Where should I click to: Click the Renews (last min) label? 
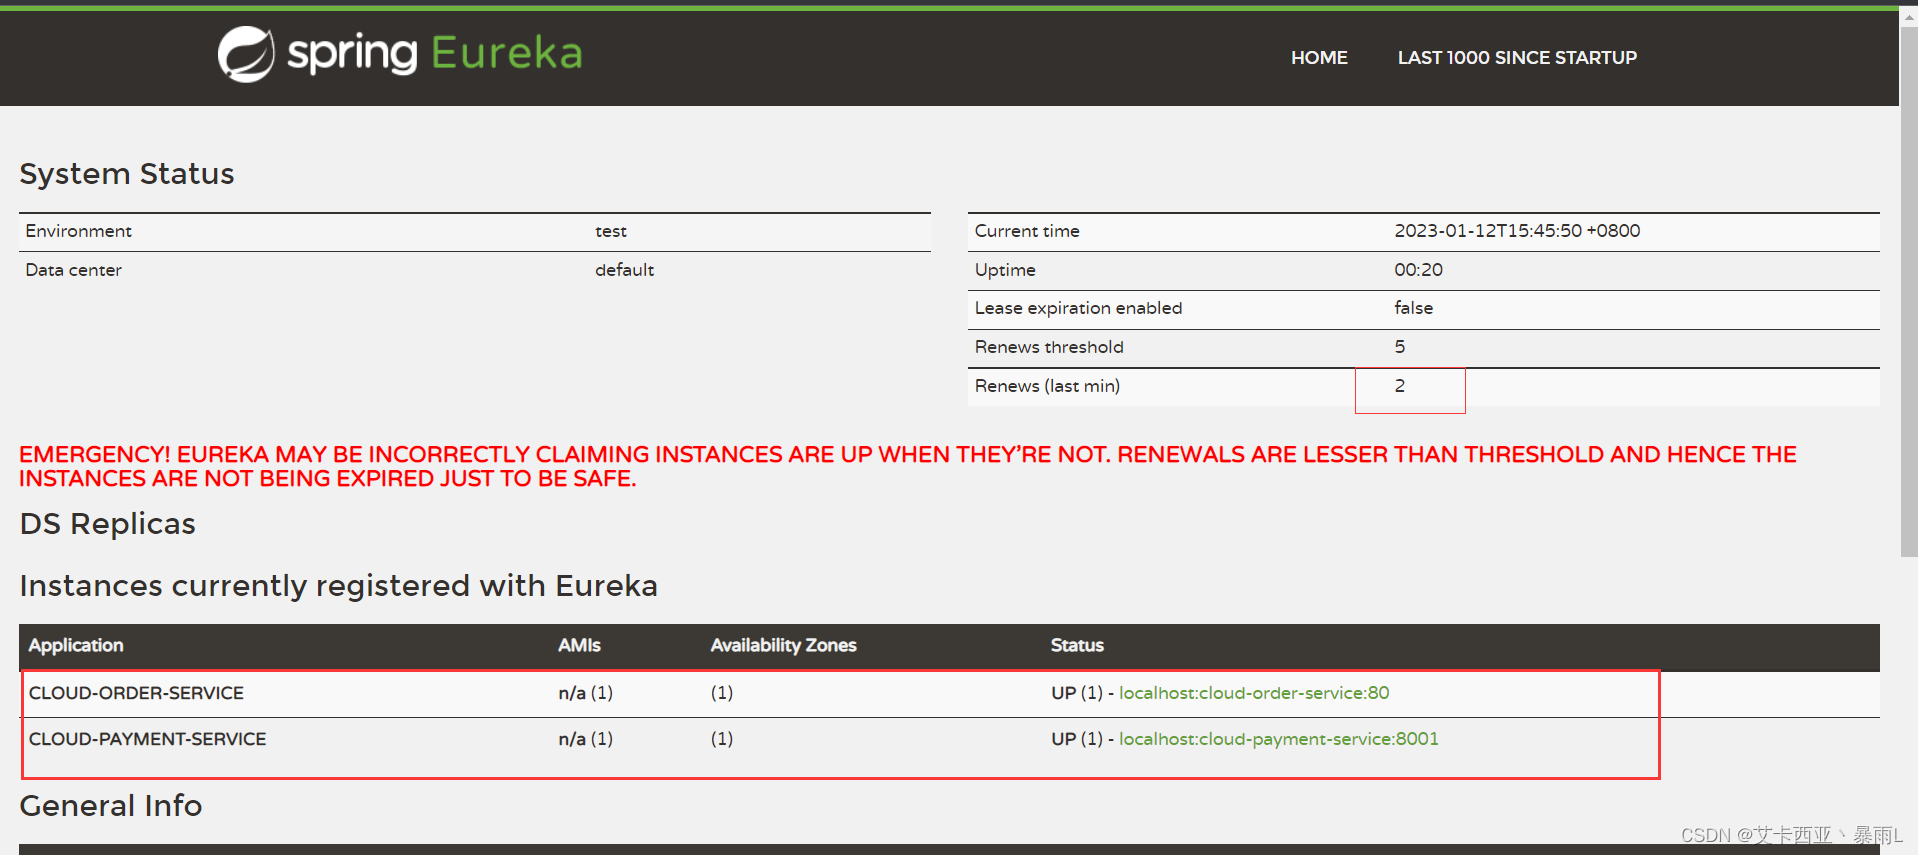1047,386
